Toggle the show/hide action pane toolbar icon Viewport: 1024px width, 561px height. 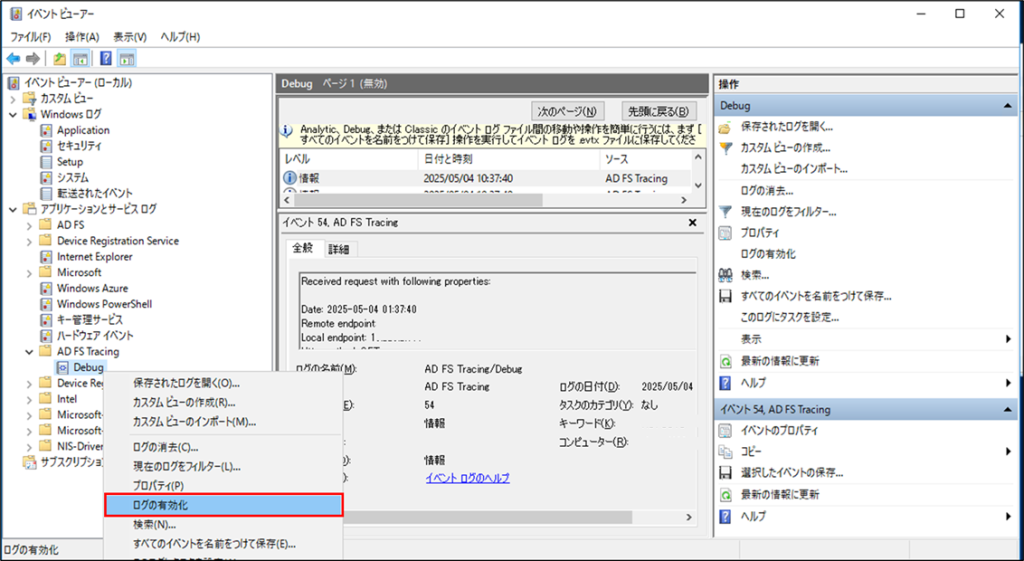[127, 59]
